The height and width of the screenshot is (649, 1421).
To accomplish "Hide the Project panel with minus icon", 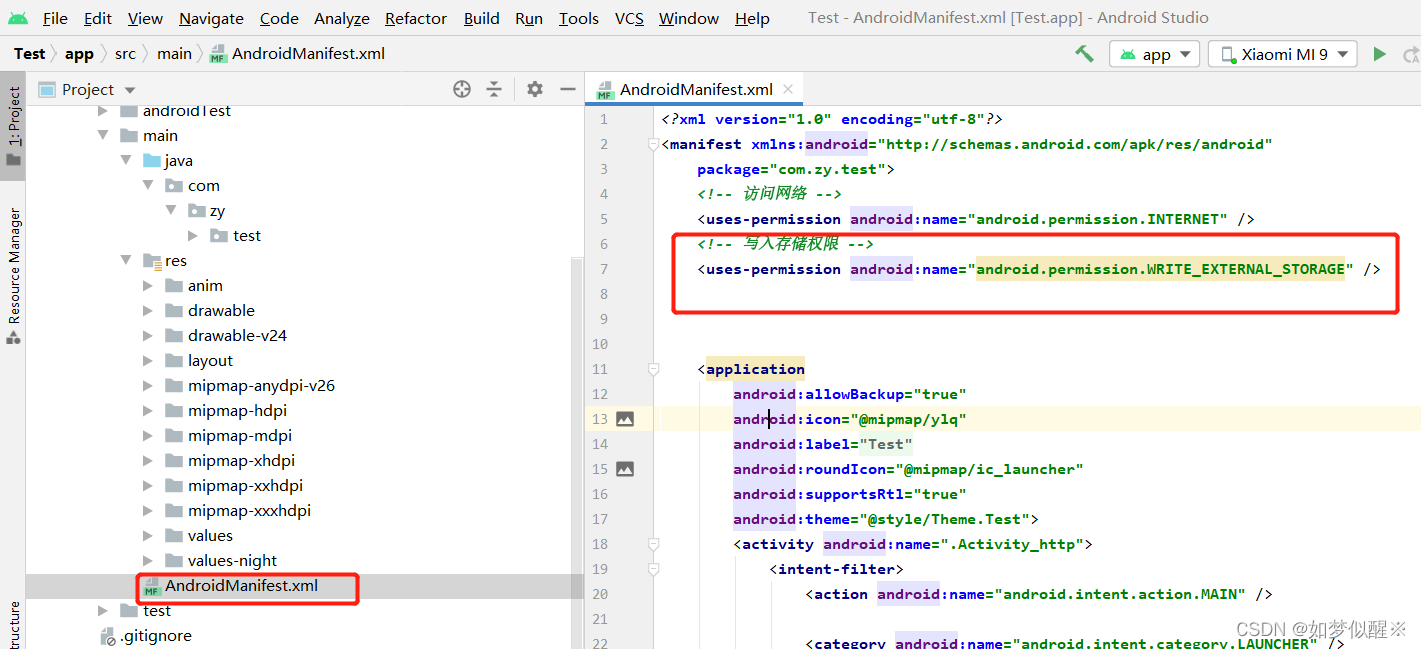I will tap(568, 89).
